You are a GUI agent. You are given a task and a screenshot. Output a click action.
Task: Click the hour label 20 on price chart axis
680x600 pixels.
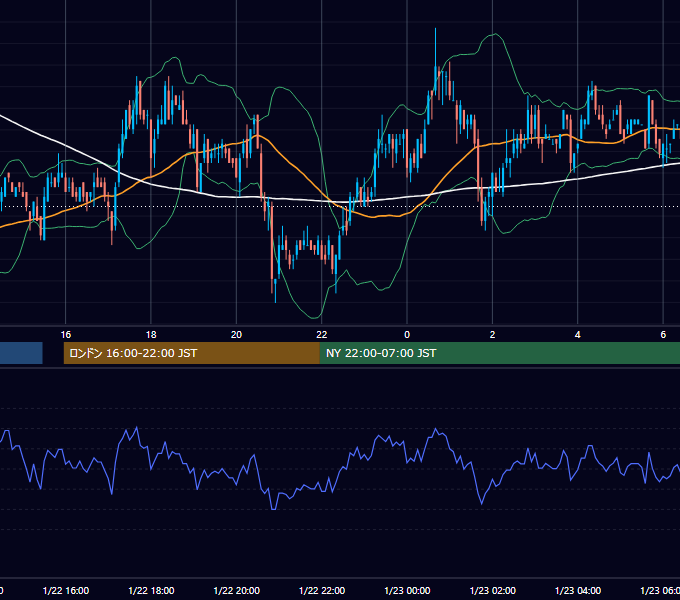pos(236,335)
